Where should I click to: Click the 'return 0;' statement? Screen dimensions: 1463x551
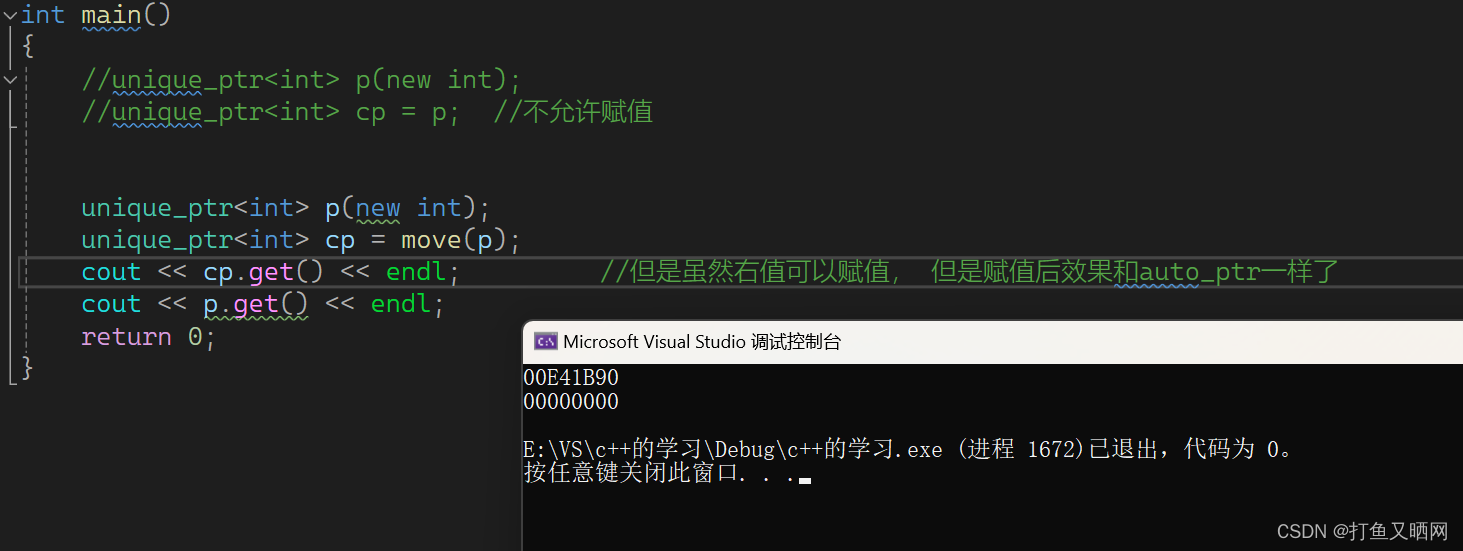click(x=148, y=337)
